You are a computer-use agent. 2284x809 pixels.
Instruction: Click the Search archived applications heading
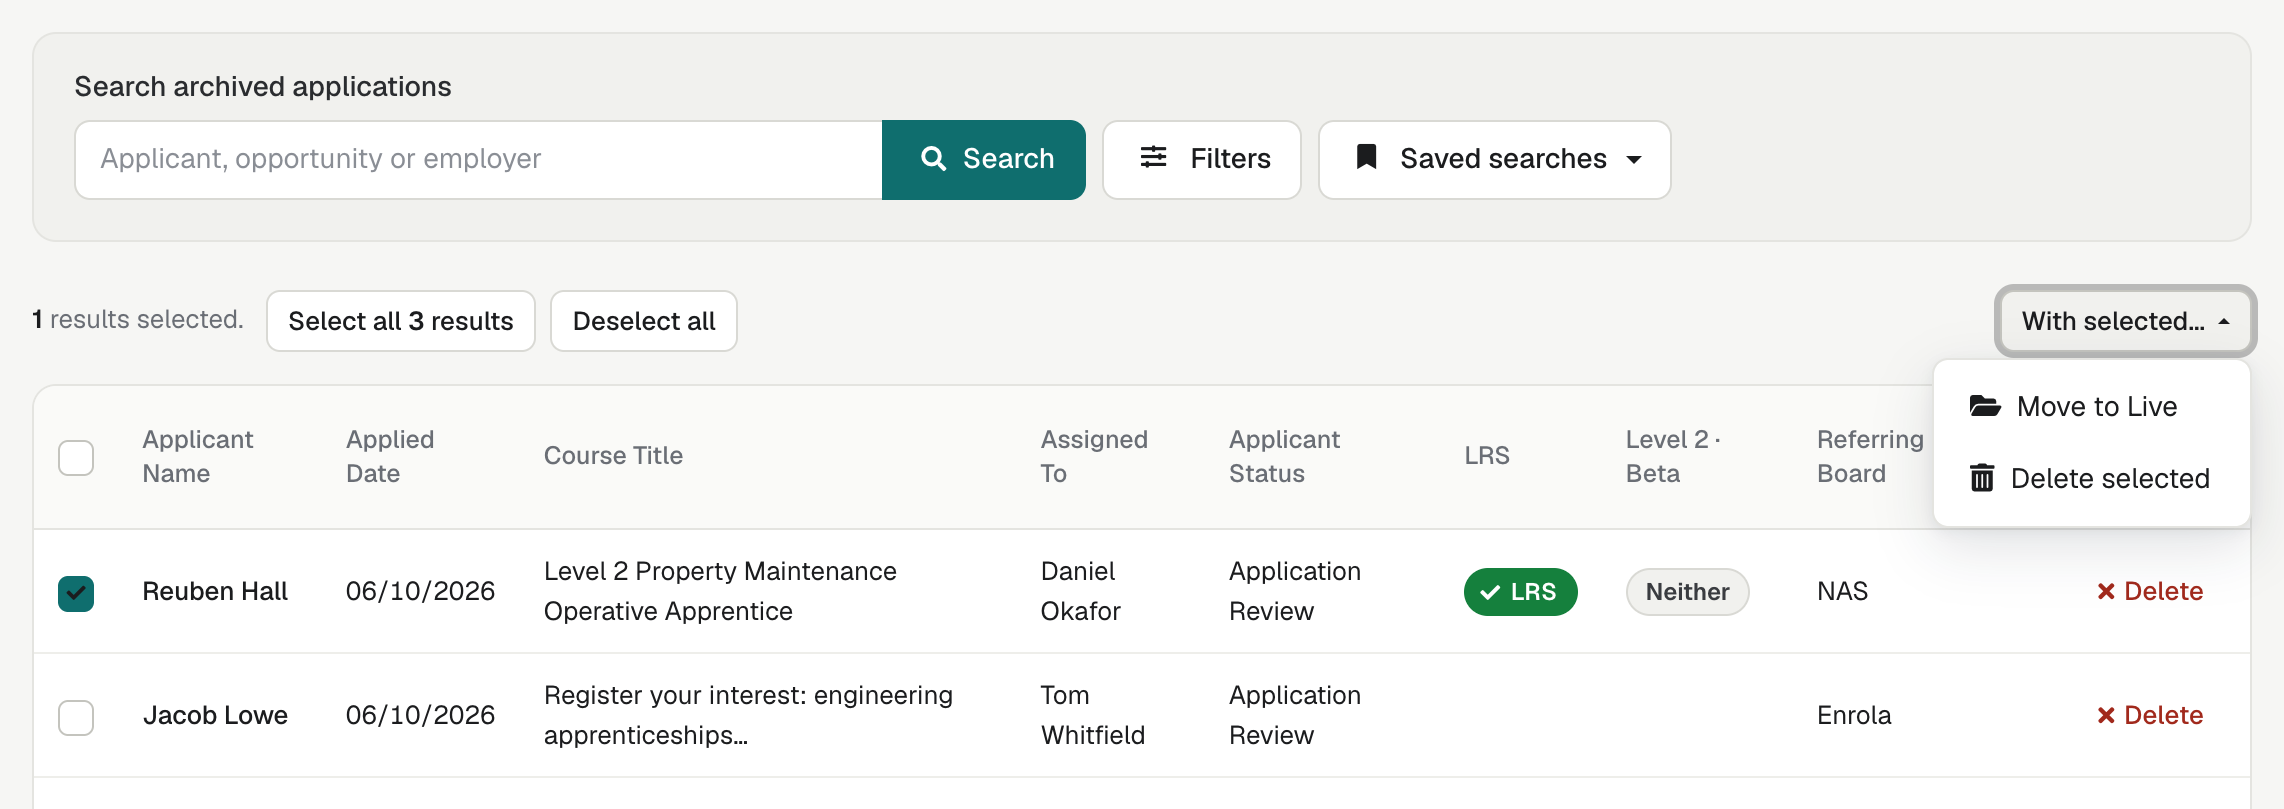[x=263, y=87]
